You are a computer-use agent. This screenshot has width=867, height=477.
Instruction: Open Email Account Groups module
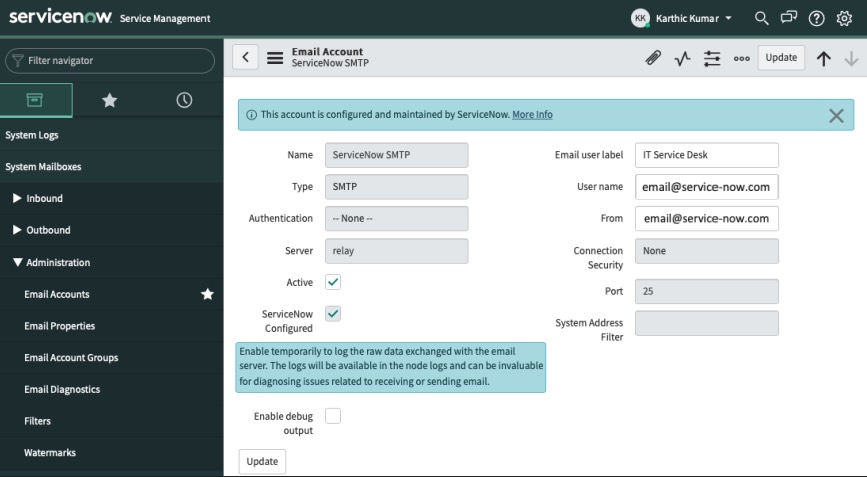coord(71,357)
